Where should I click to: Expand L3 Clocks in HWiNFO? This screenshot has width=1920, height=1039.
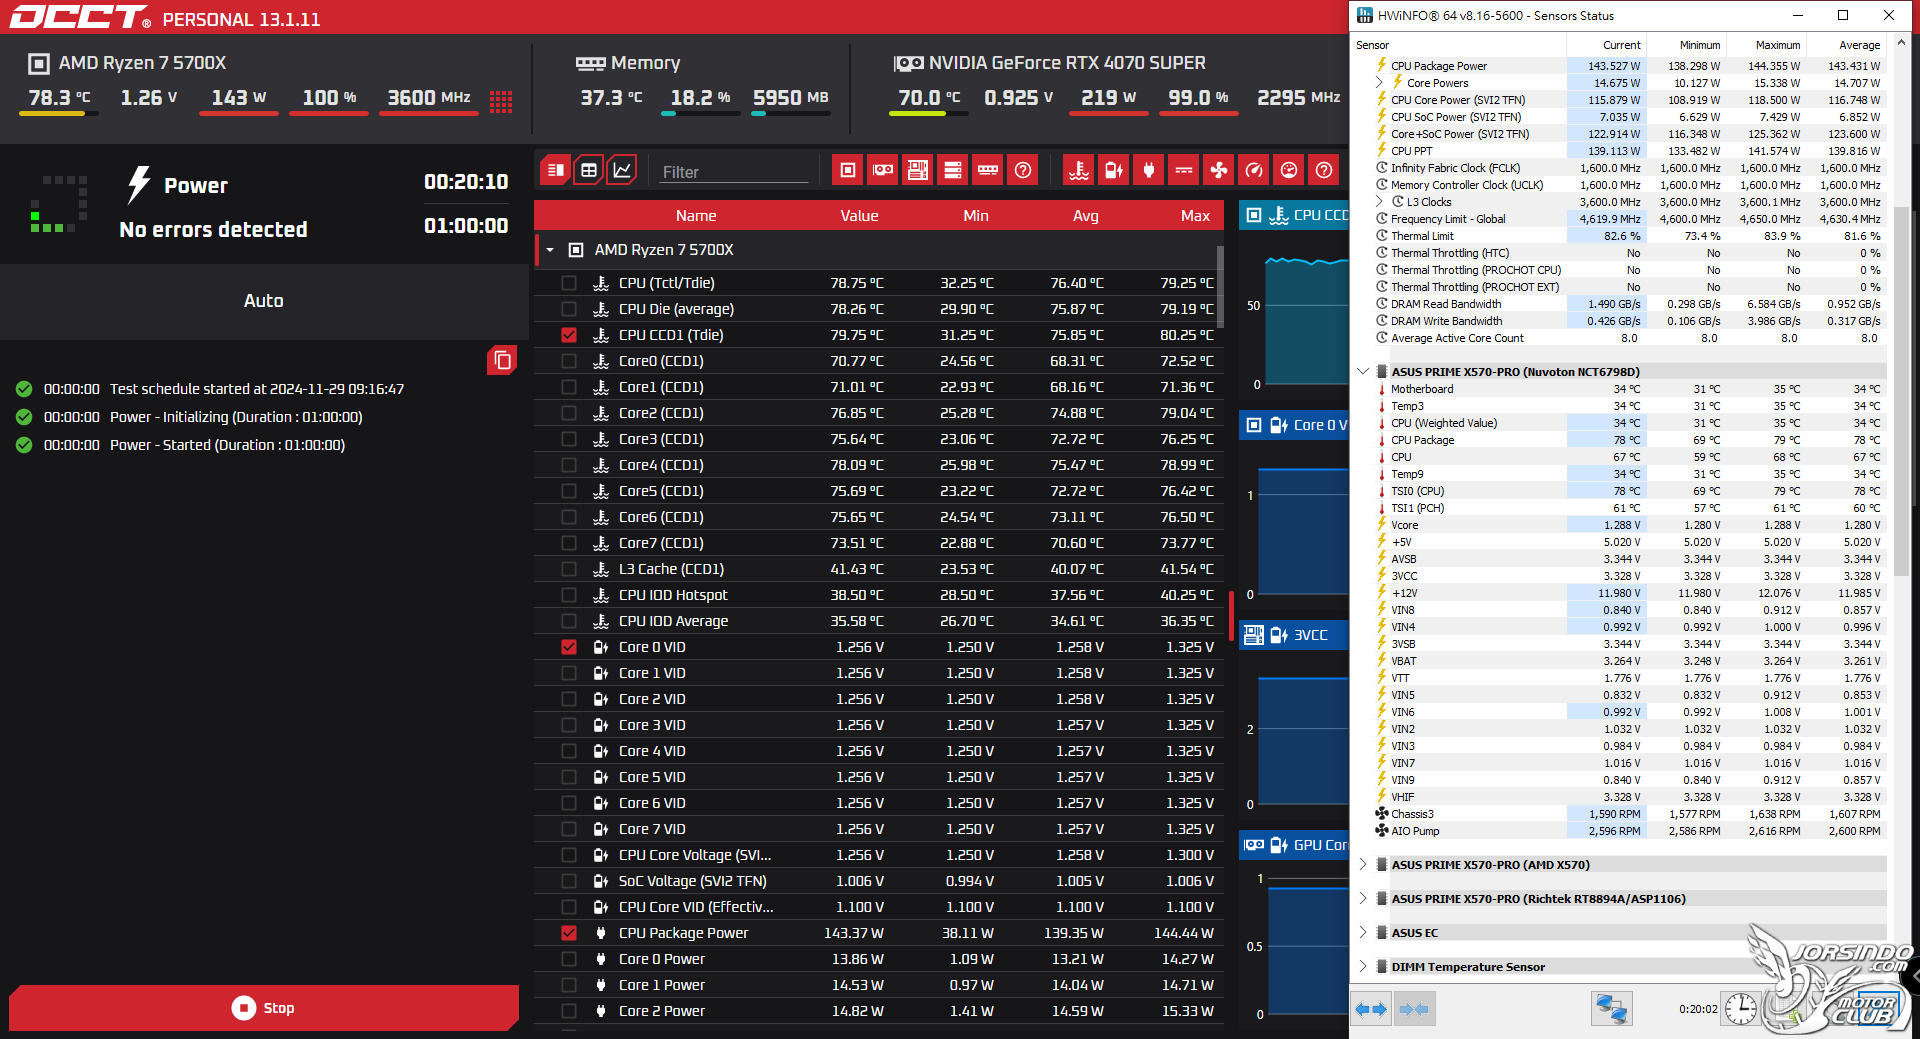tap(1379, 202)
